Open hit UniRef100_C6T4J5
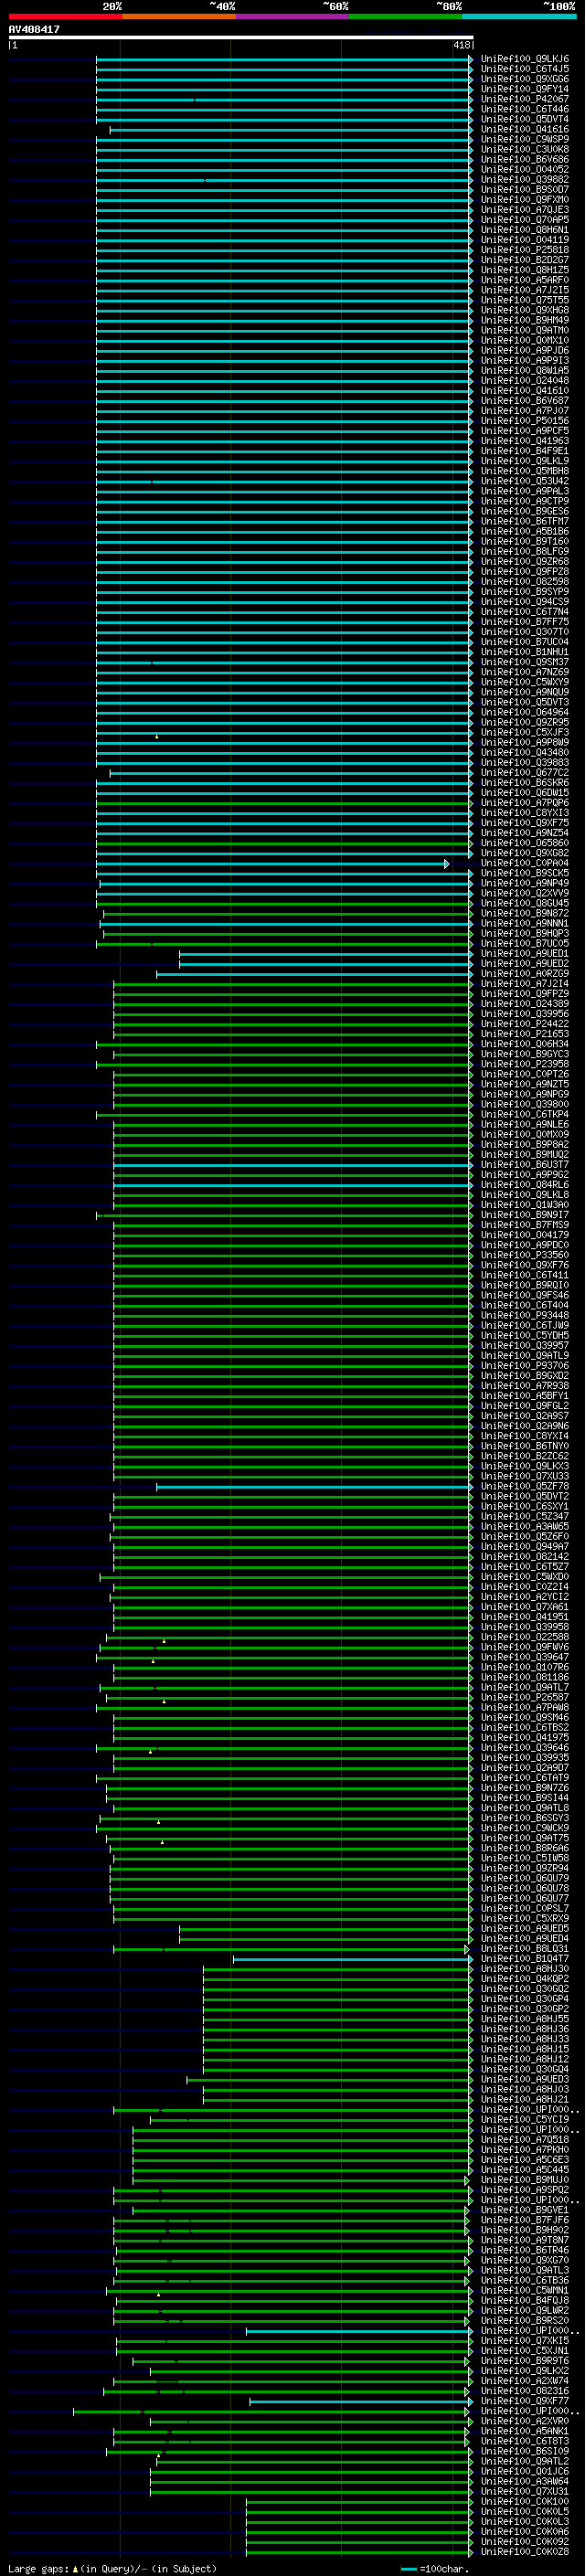 [x=525, y=69]
